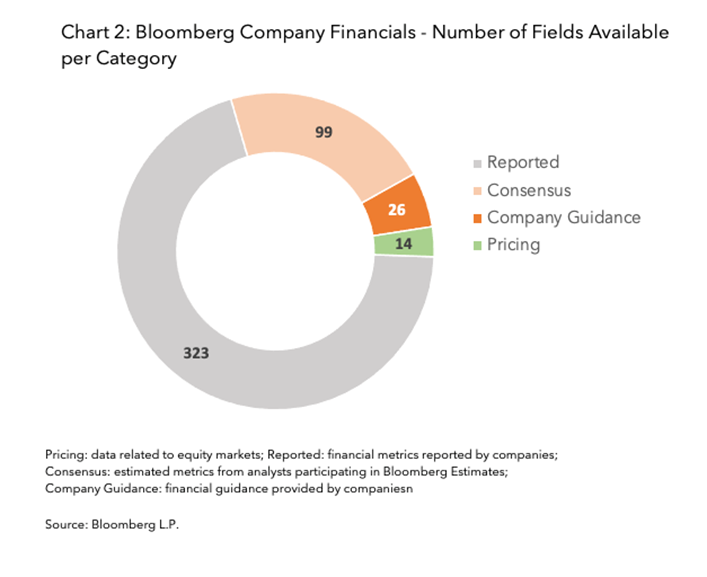Click the Pricing definition footnote line
The height and width of the screenshot is (577, 707).
(x=301, y=454)
